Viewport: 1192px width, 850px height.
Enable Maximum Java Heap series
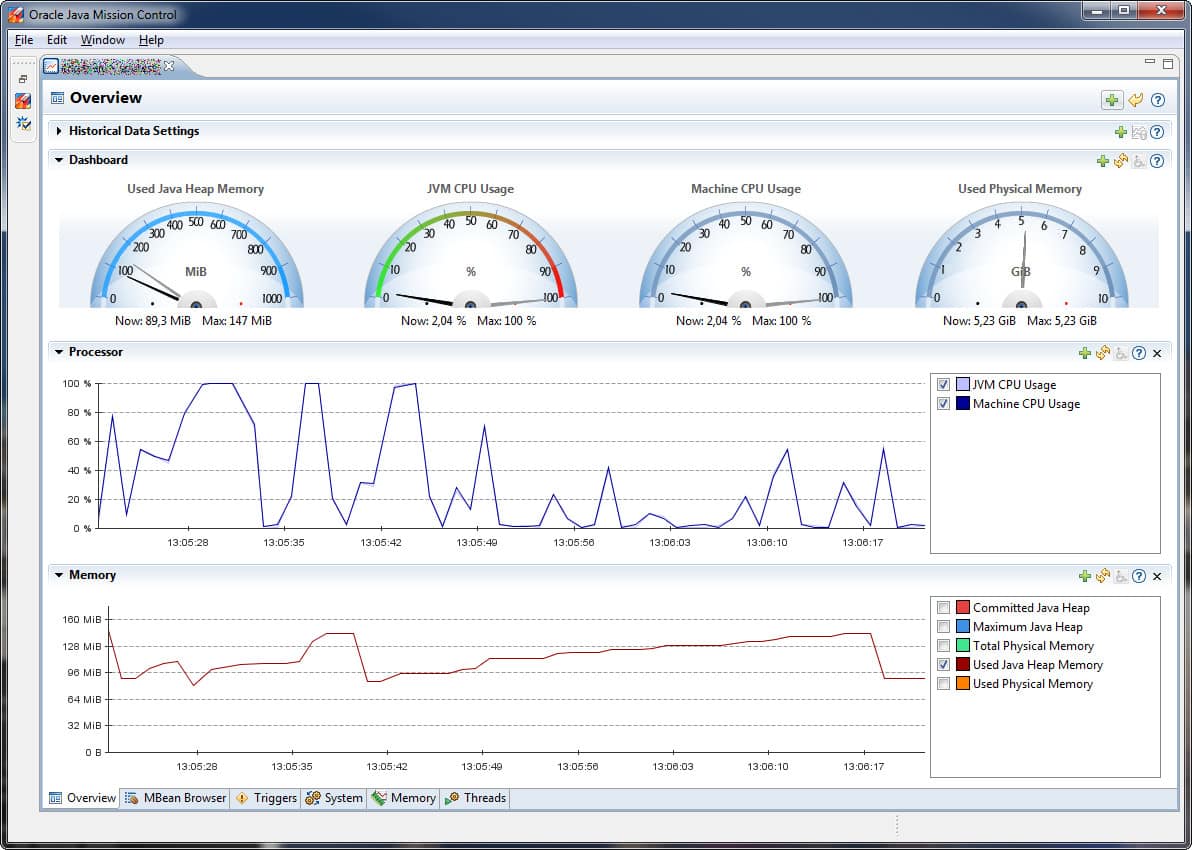click(943, 626)
